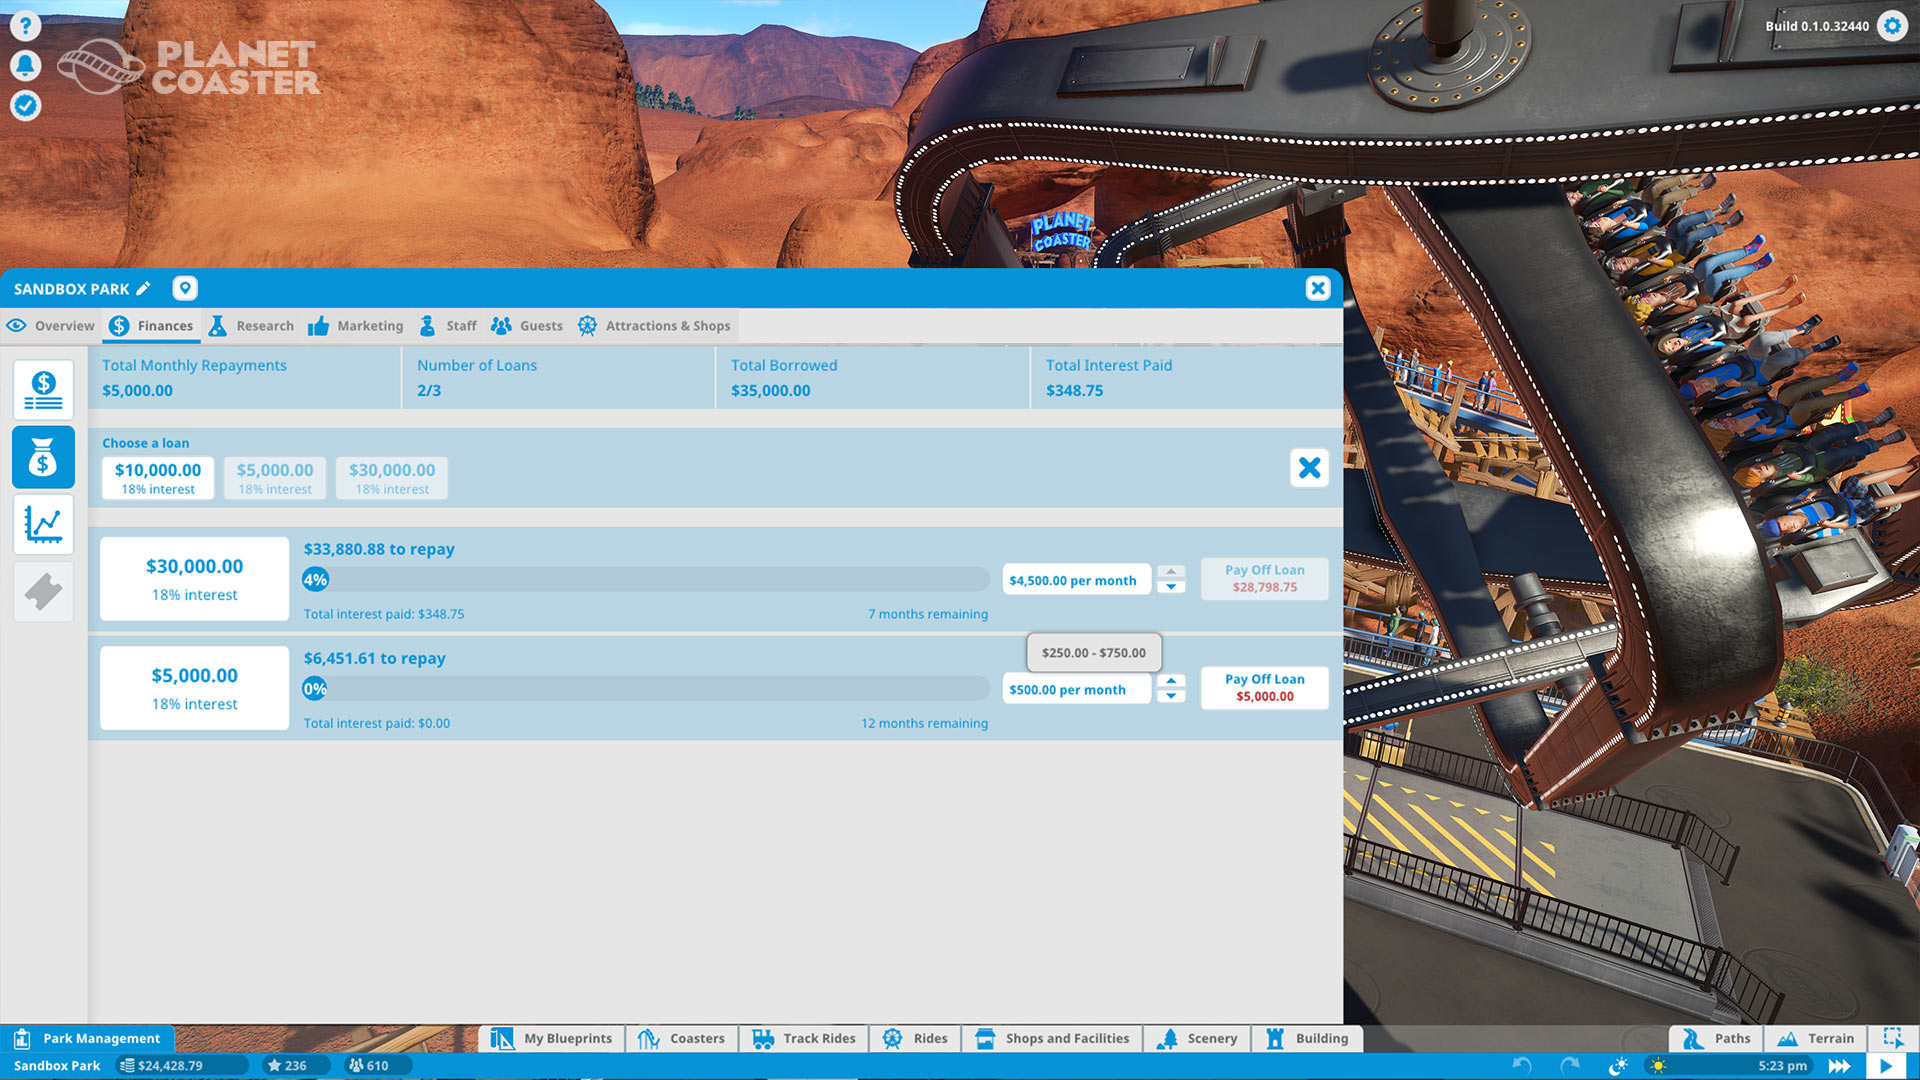The image size is (1920, 1080).
Task: Click the $500.00 per month field
Action: tap(1077, 689)
